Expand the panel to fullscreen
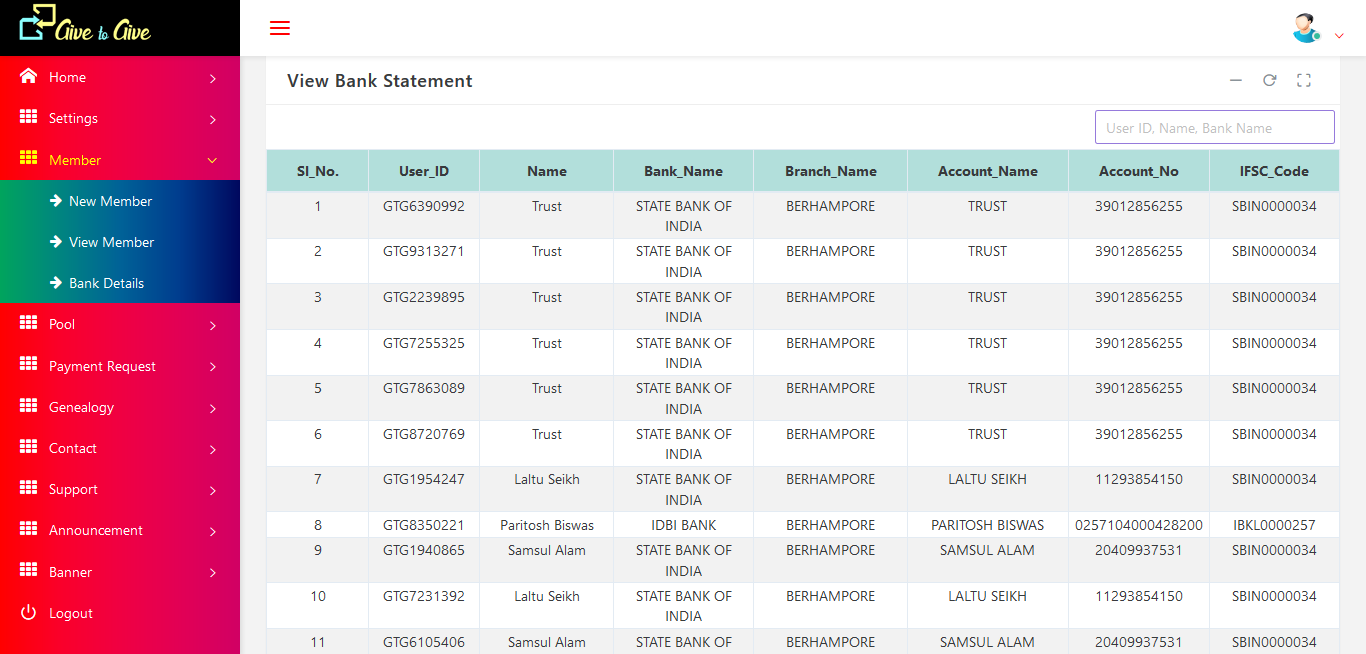The height and width of the screenshot is (654, 1366). point(1303,80)
